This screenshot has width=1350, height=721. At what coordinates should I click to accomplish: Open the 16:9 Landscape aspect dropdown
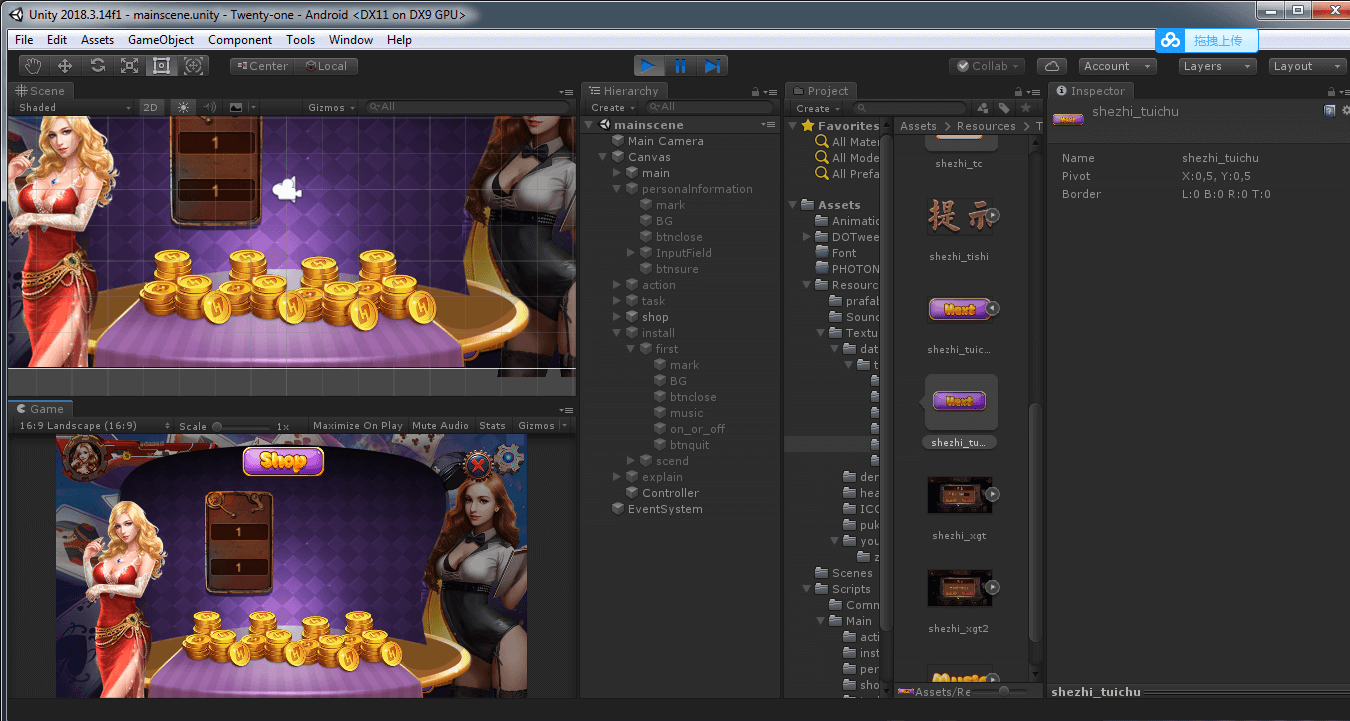93,426
